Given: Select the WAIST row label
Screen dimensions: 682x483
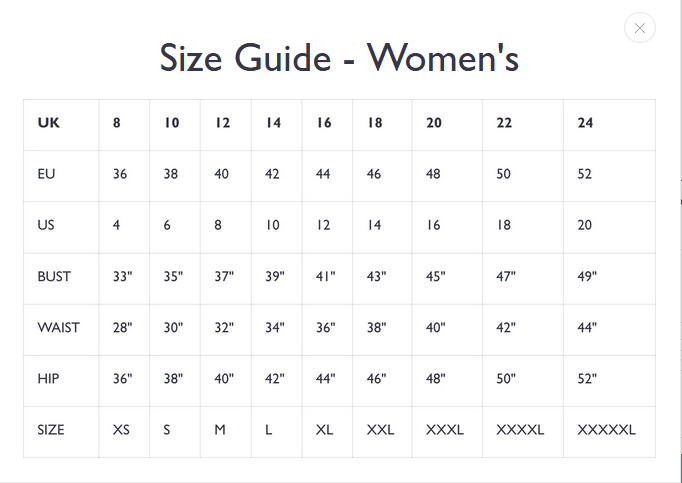Looking at the screenshot, I should (58, 327).
